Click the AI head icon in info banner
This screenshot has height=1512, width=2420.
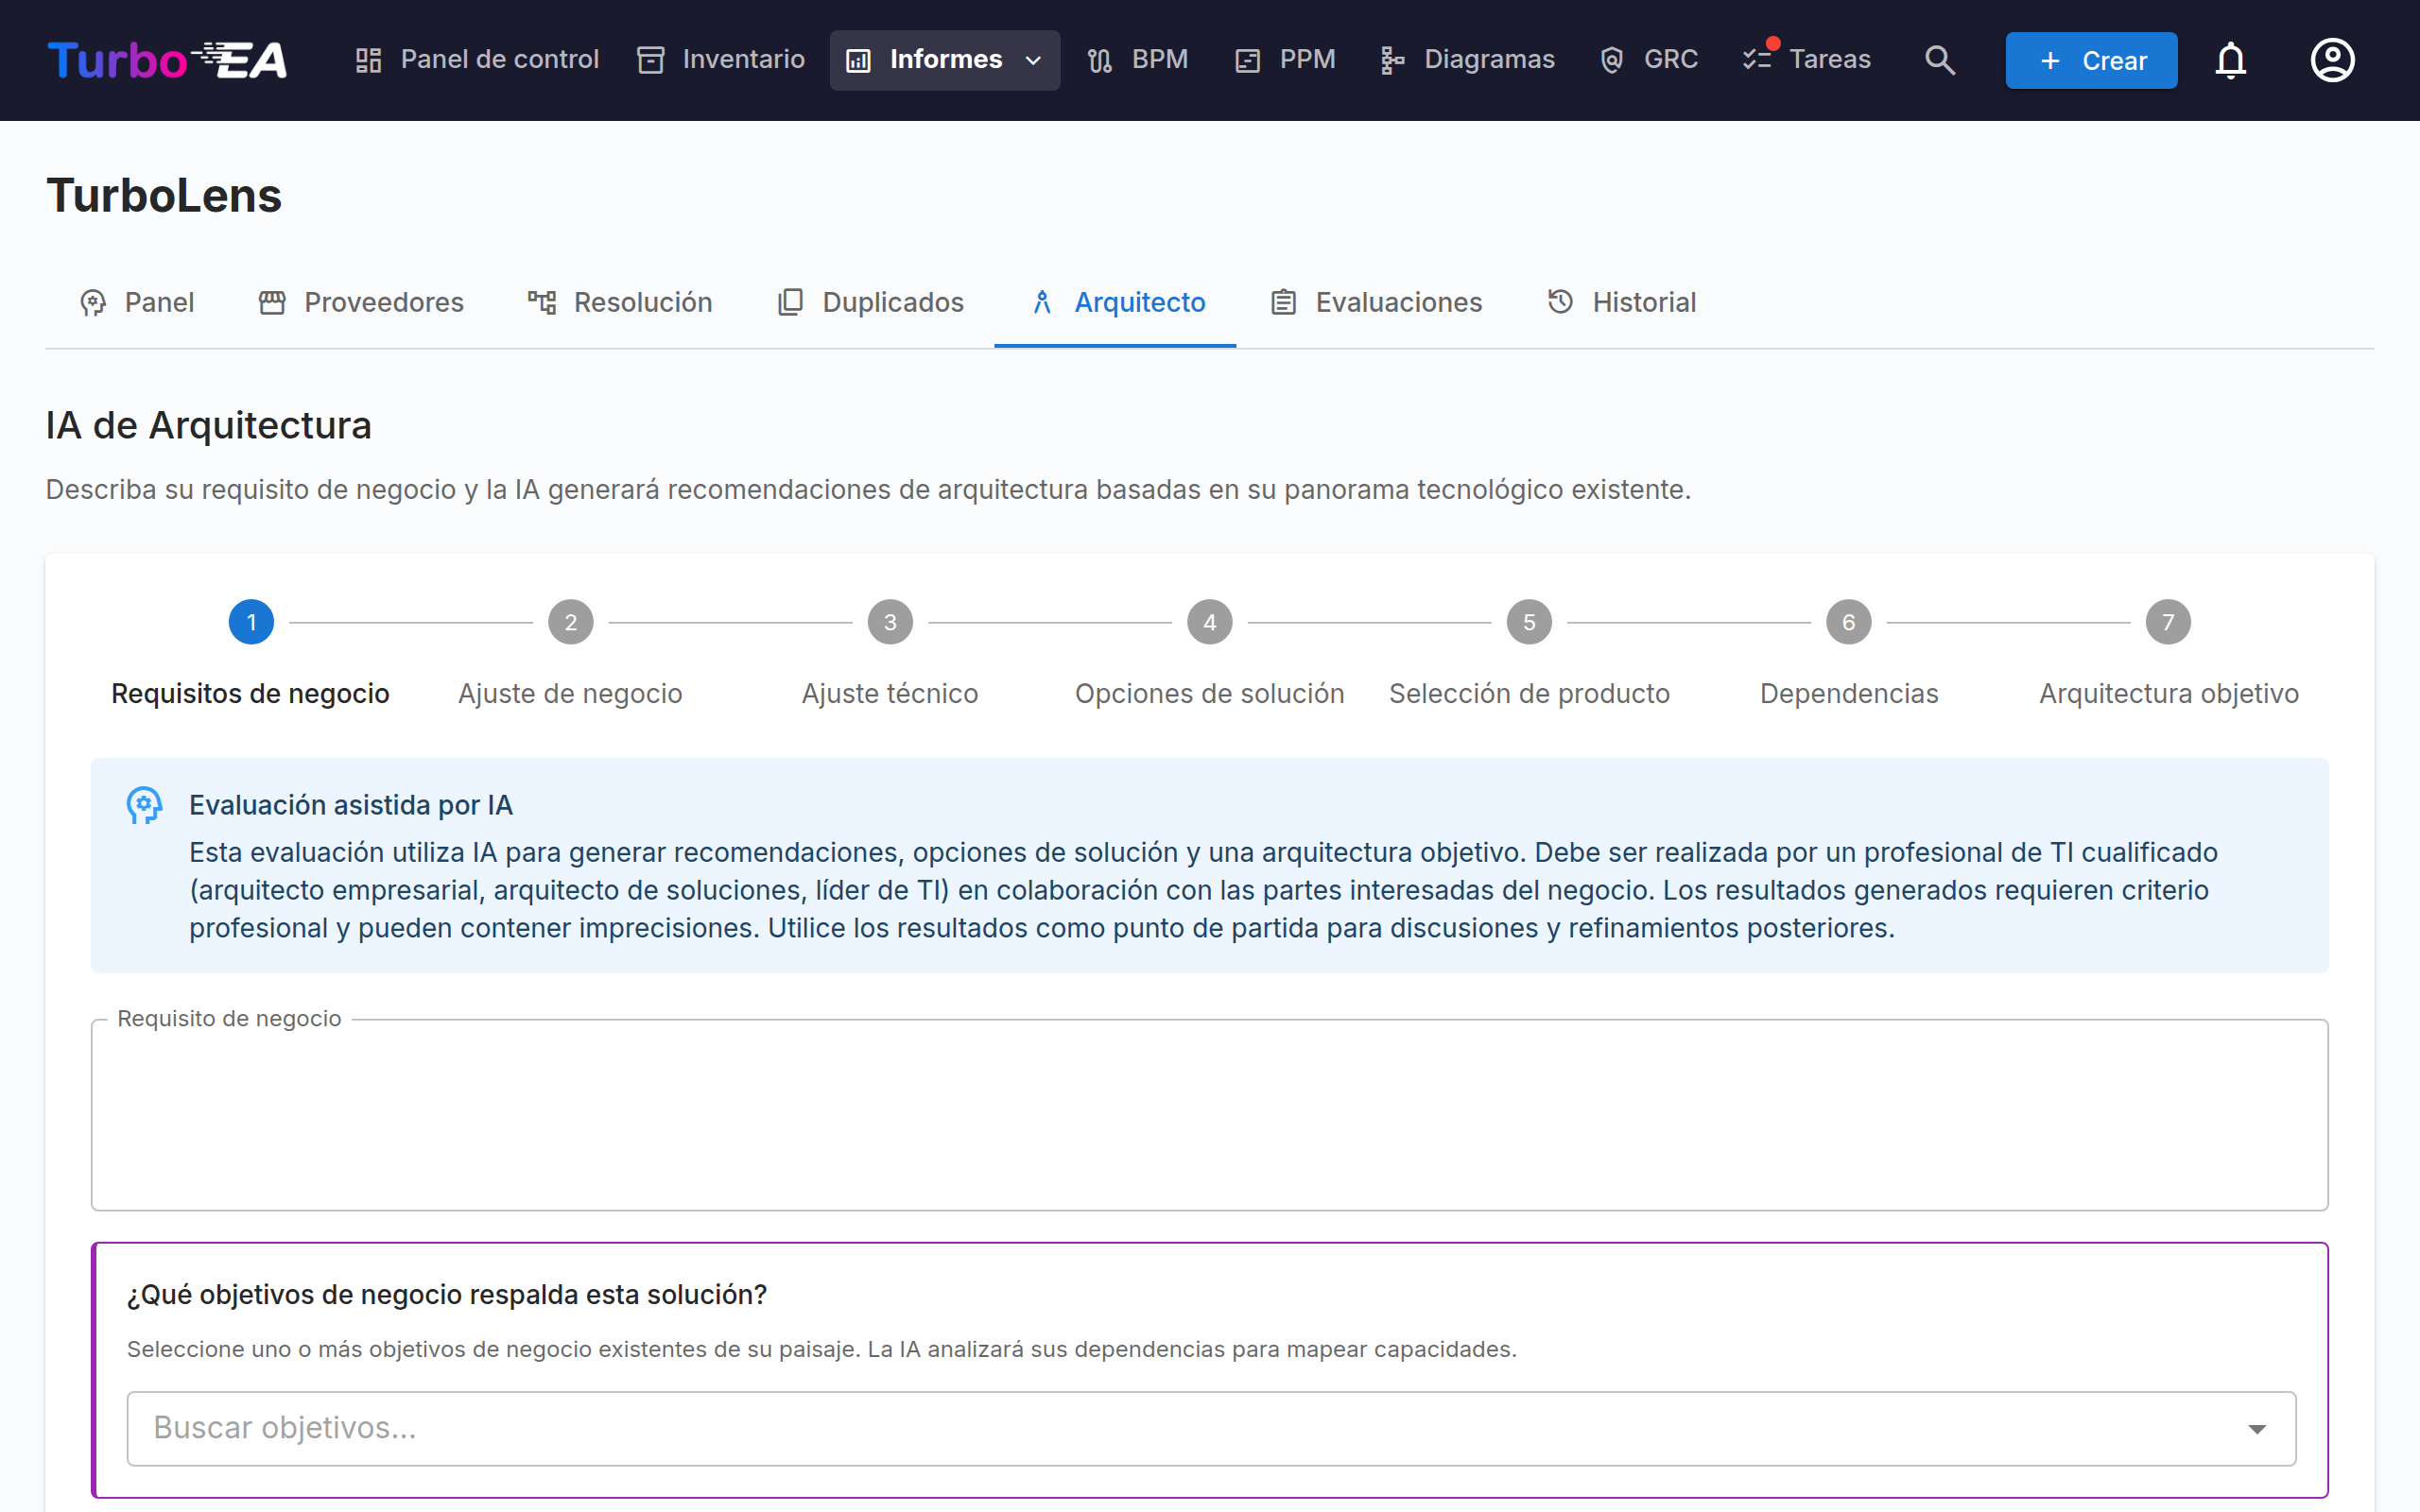click(x=144, y=805)
